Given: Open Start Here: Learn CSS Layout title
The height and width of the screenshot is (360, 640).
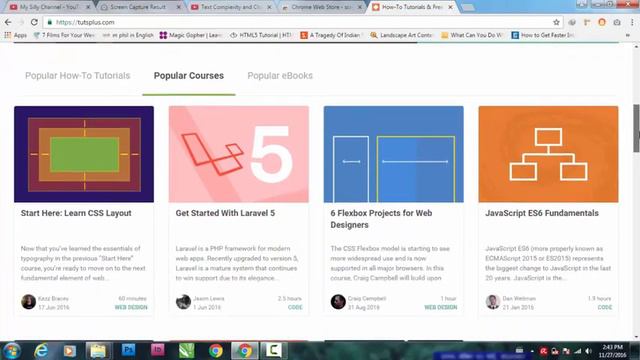Looking at the screenshot, I should (76, 213).
